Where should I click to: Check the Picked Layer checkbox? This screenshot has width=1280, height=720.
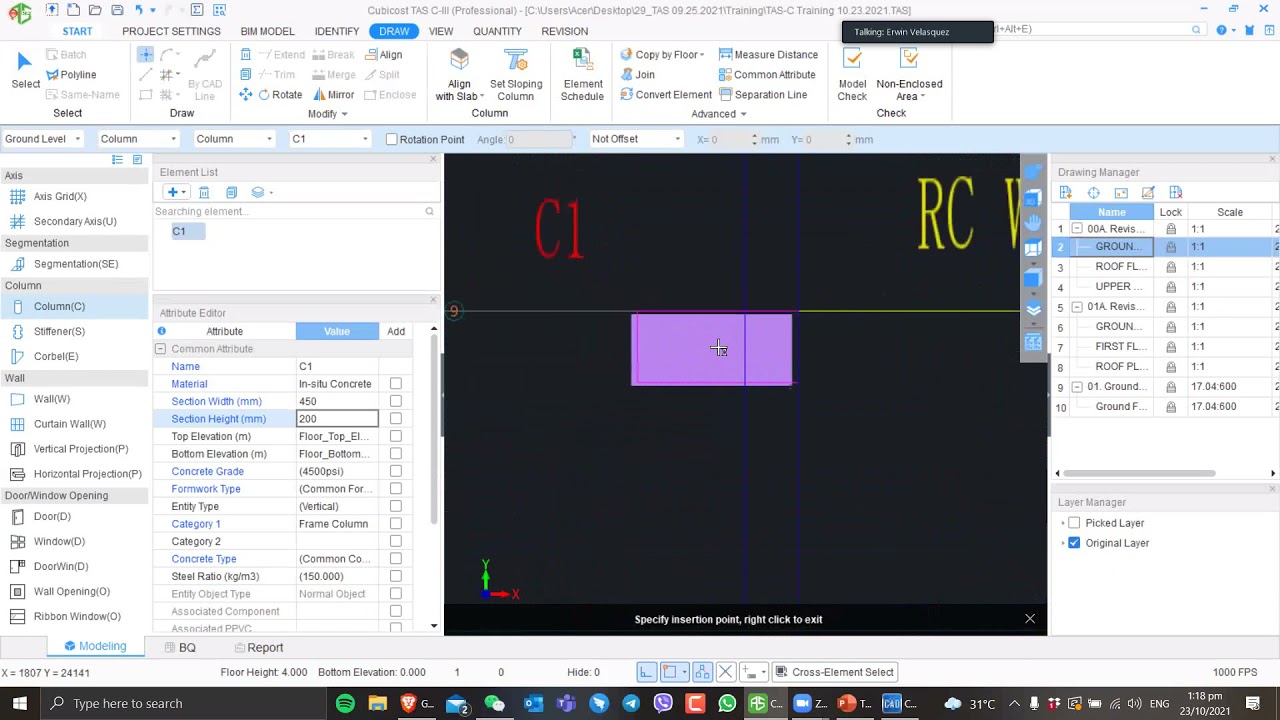point(1074,523)
